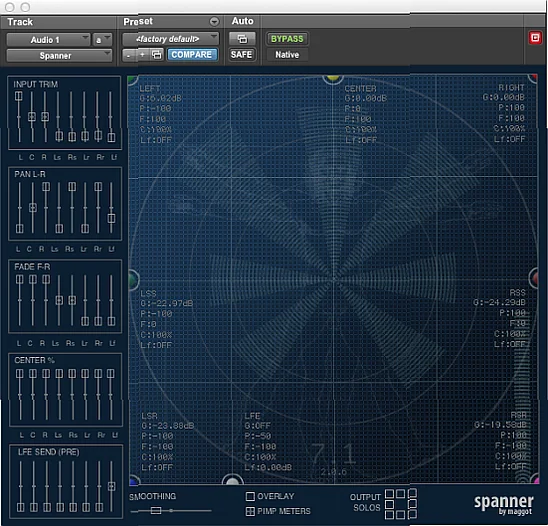The height and width of the screenshot is (526, 548).
Task: Enable the OVERLAY checkbox
Action: pos(250,496)
